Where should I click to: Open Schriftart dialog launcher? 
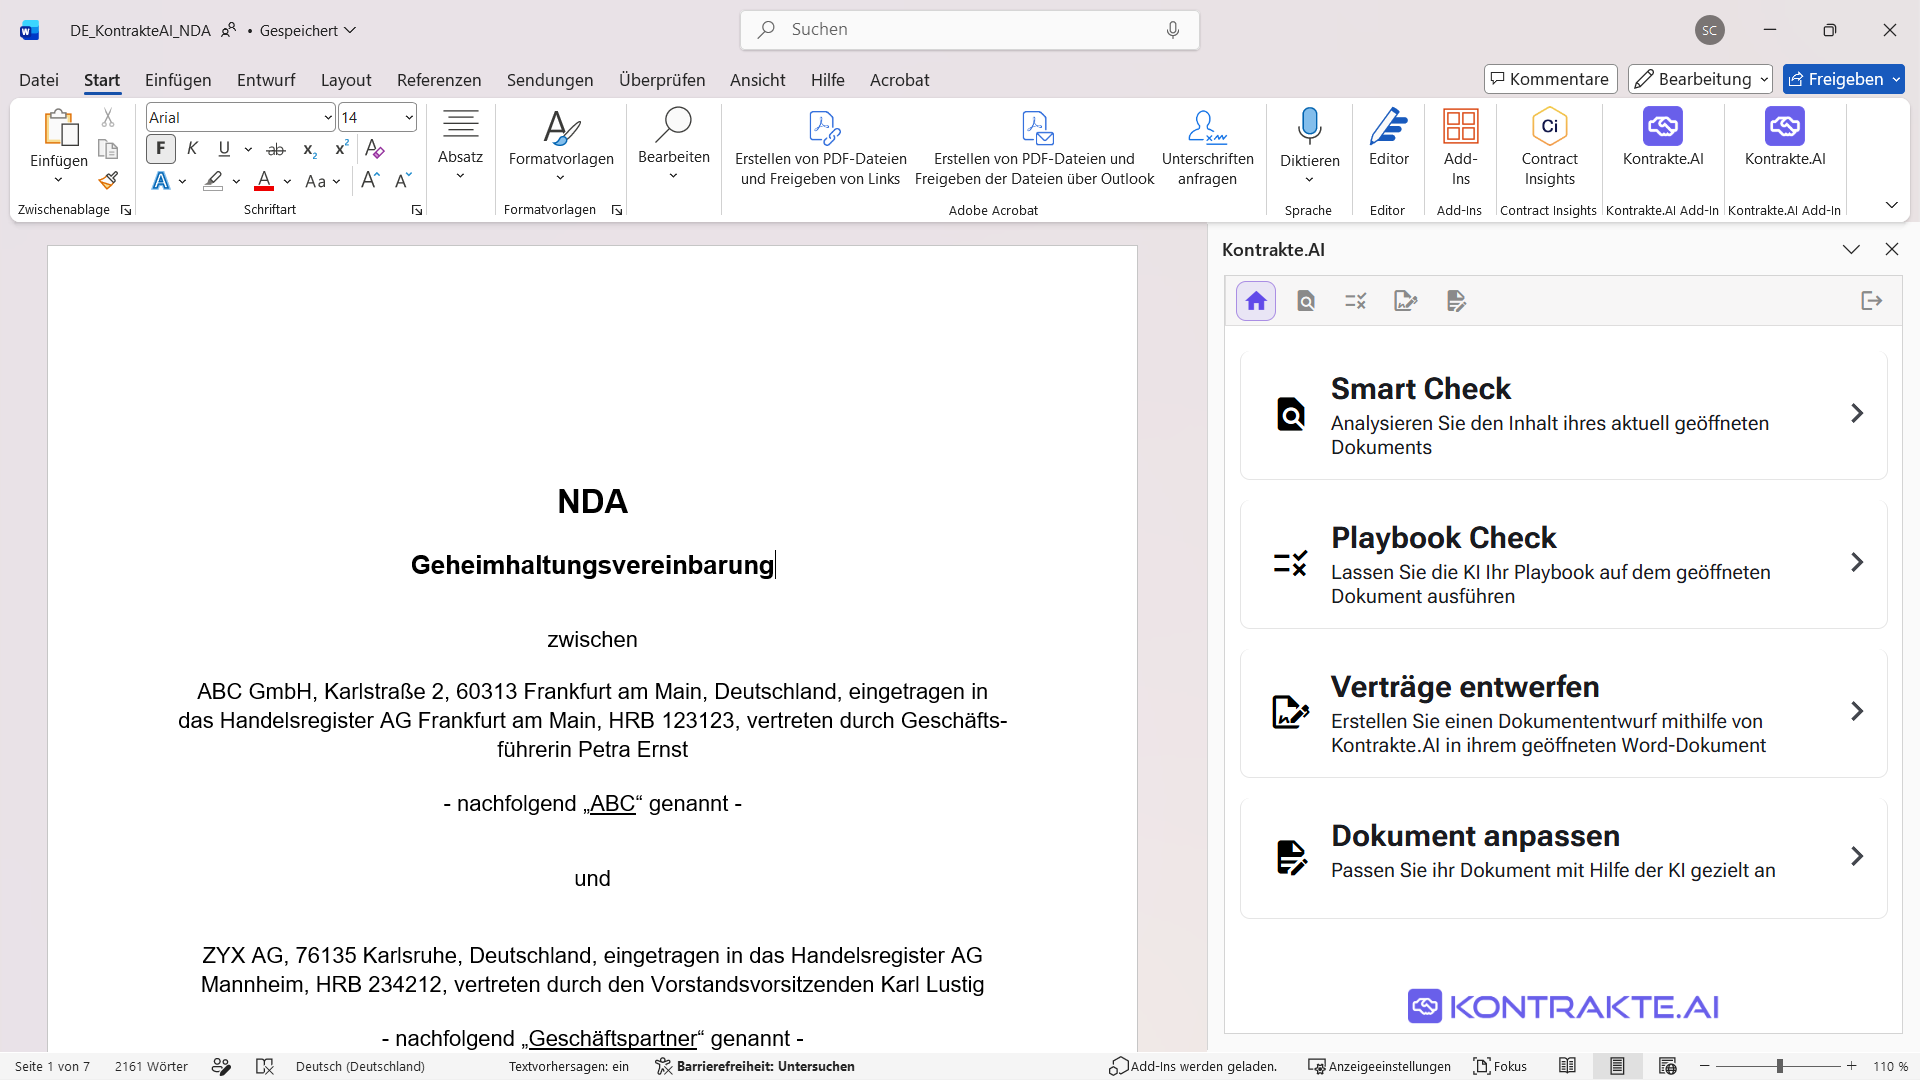(x=417, y=210)
